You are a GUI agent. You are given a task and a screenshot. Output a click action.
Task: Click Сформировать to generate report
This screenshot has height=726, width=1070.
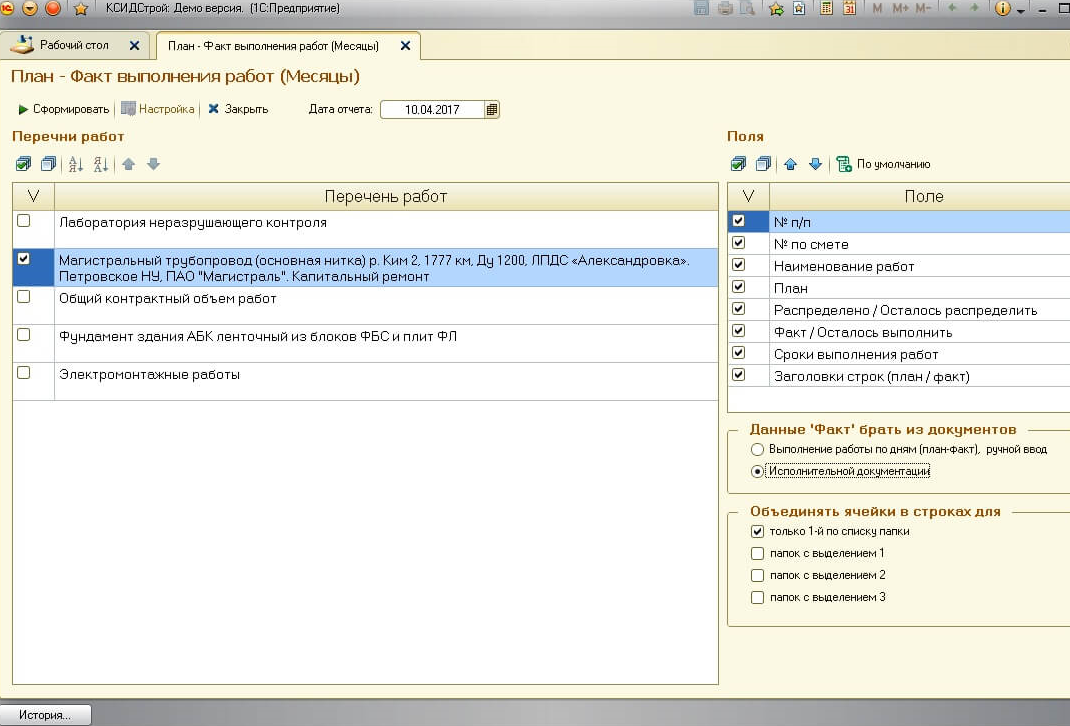pos(63,109)
